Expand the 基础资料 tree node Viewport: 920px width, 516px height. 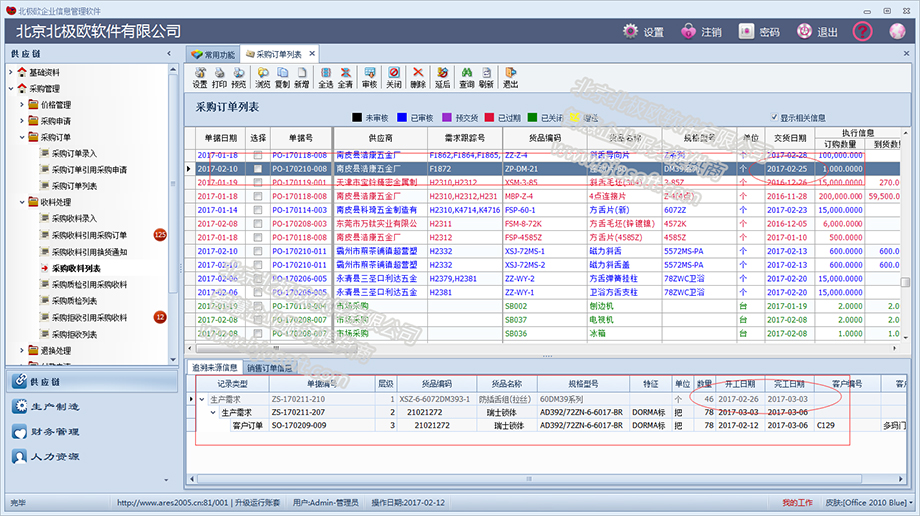point(11,72)
